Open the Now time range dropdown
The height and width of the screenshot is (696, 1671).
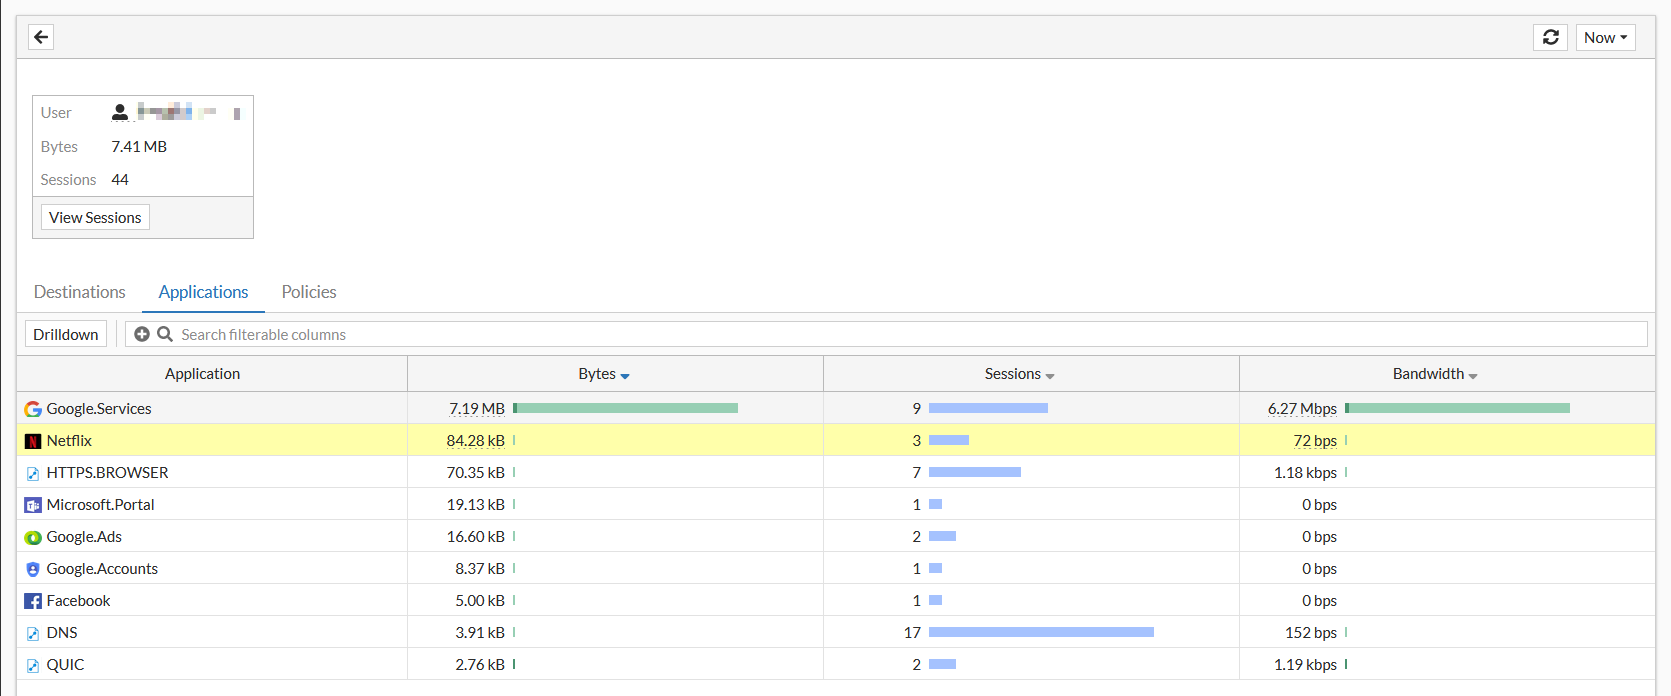(x=1605, y=37)
